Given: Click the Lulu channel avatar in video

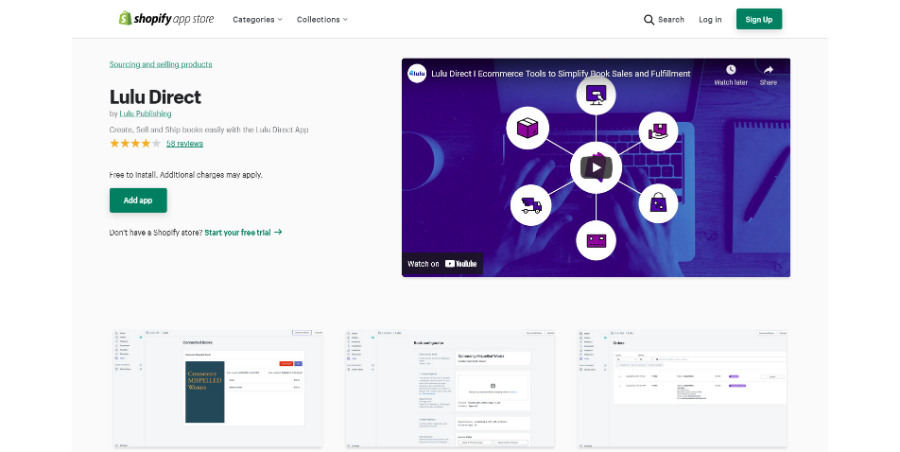Looking at the screenshot, I should pyautogui.click(x=417, y=74).
